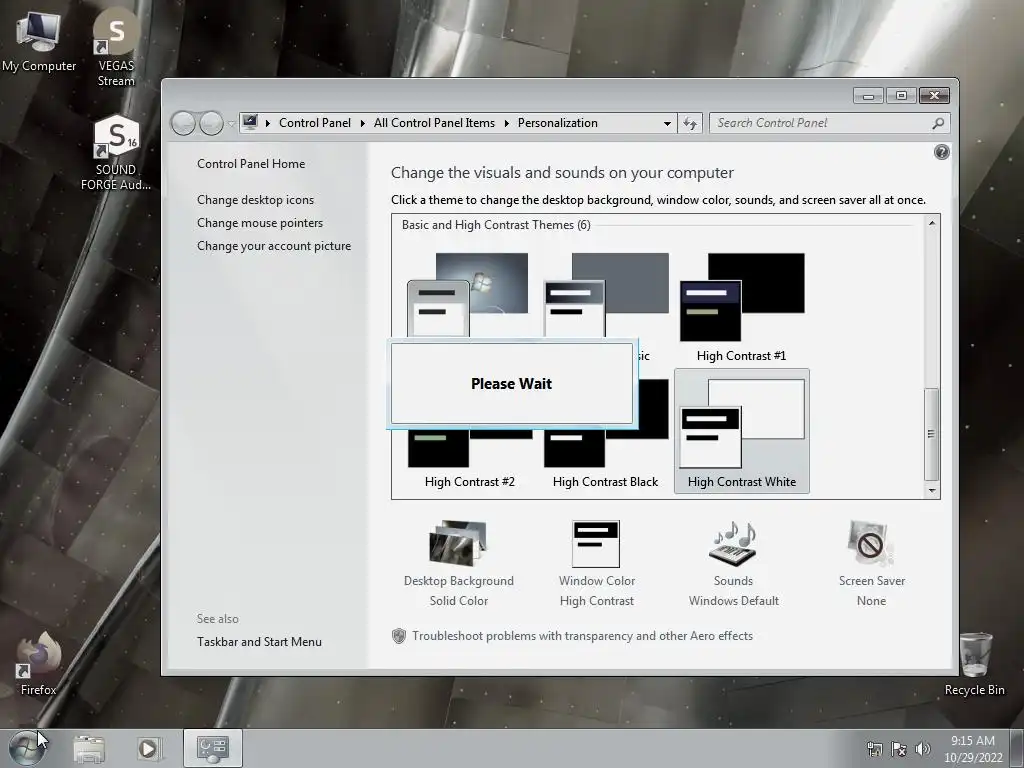1024x768 pixels.
Task: Open Troubleshoot problems with transparency link
Action: tap(582, 636)
